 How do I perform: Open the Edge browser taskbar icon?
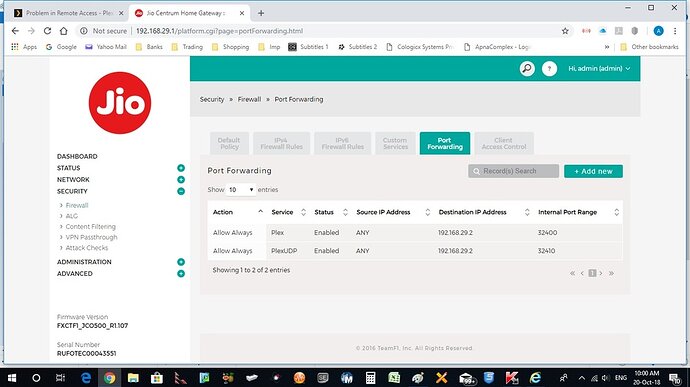tap(86, 378)
